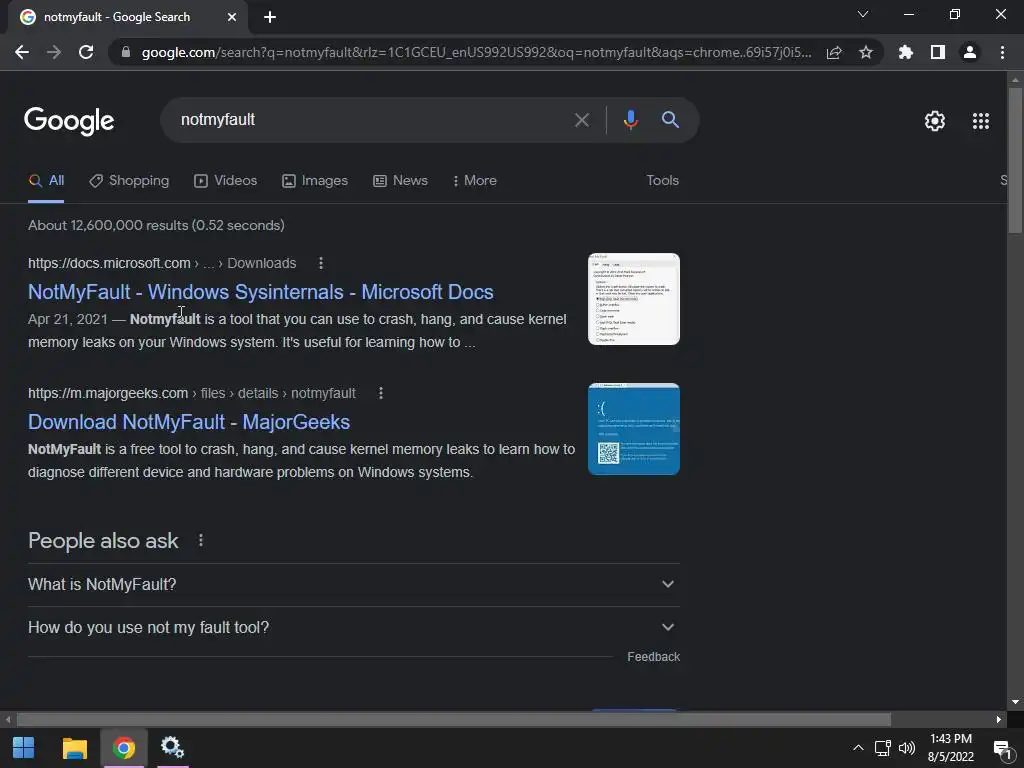The image size is (1024, 768).
Task: Click the scroll right arrow
Action: click(999, 720)
